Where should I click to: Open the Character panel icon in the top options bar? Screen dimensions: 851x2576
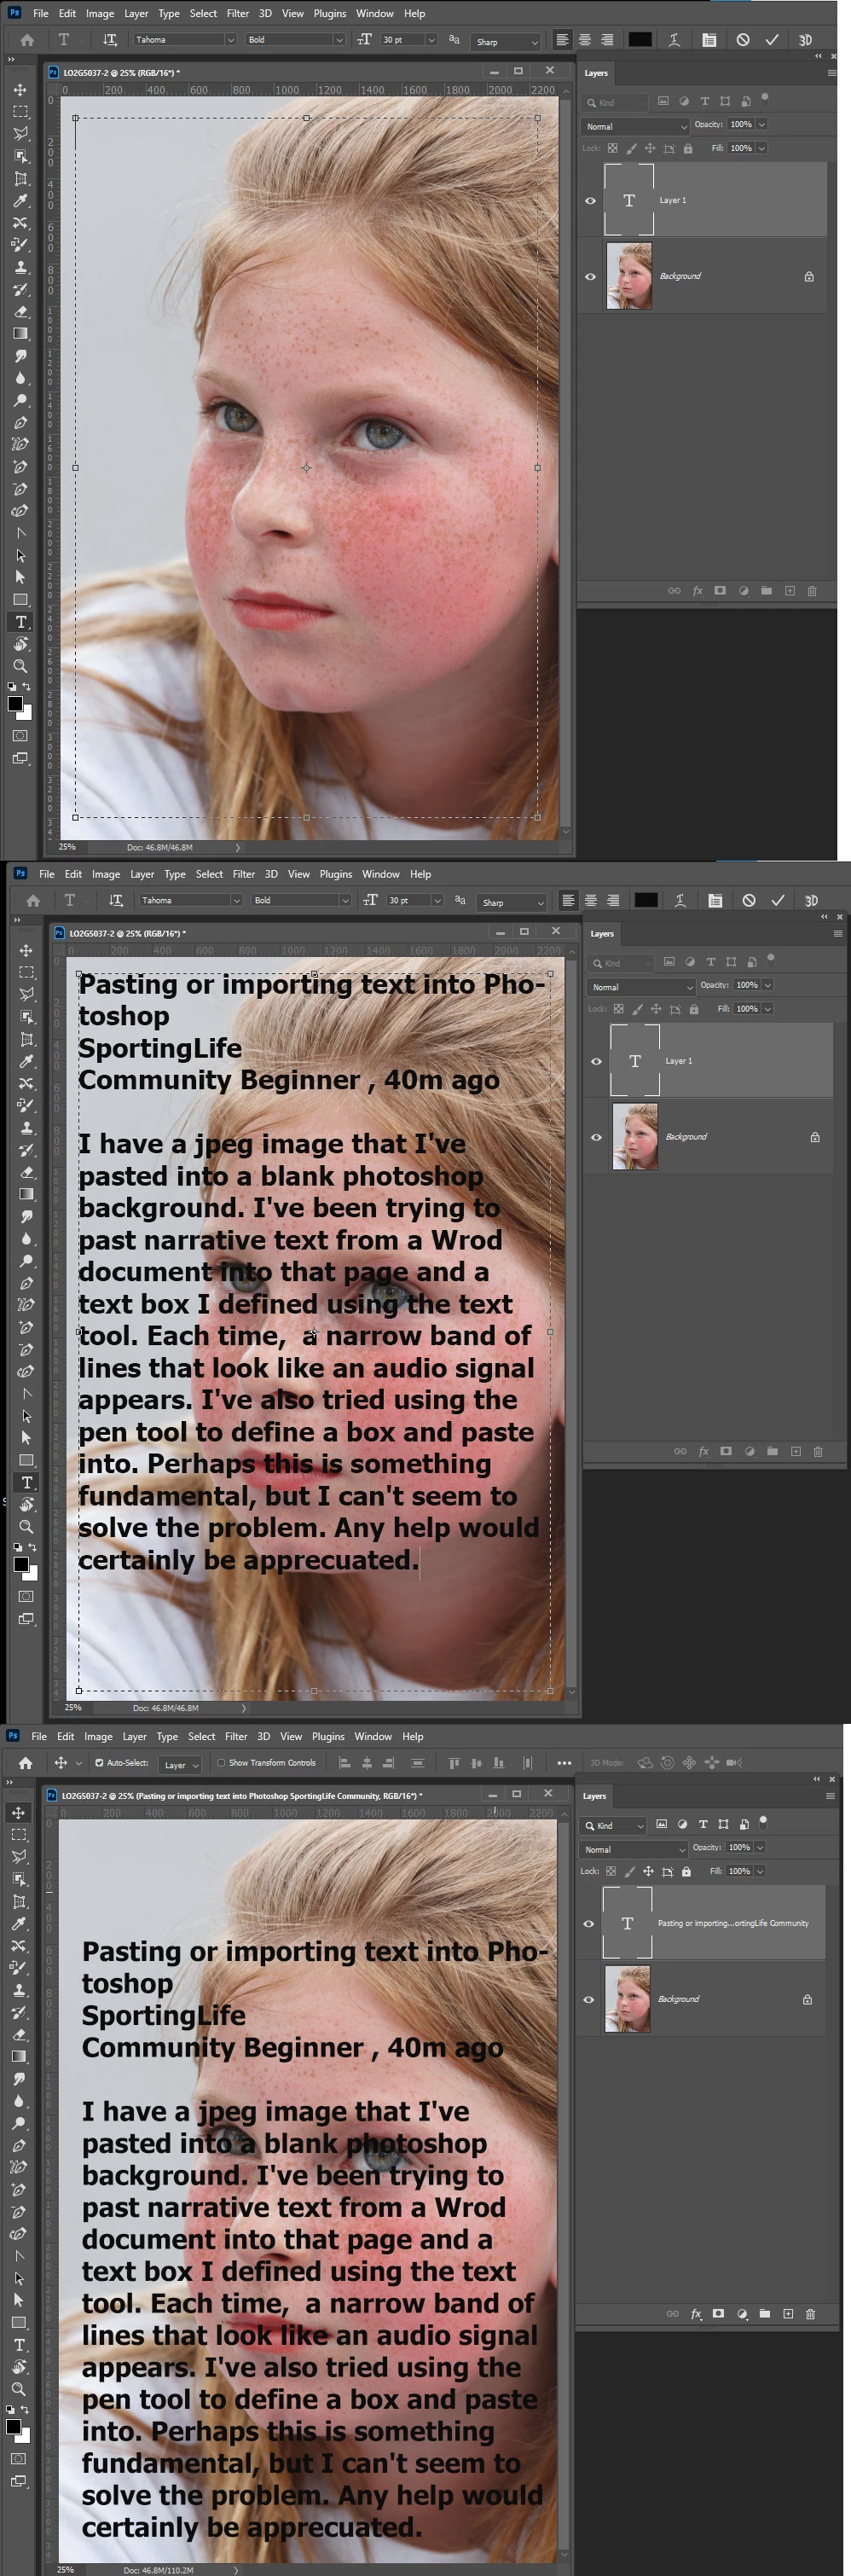click(709, 40)
